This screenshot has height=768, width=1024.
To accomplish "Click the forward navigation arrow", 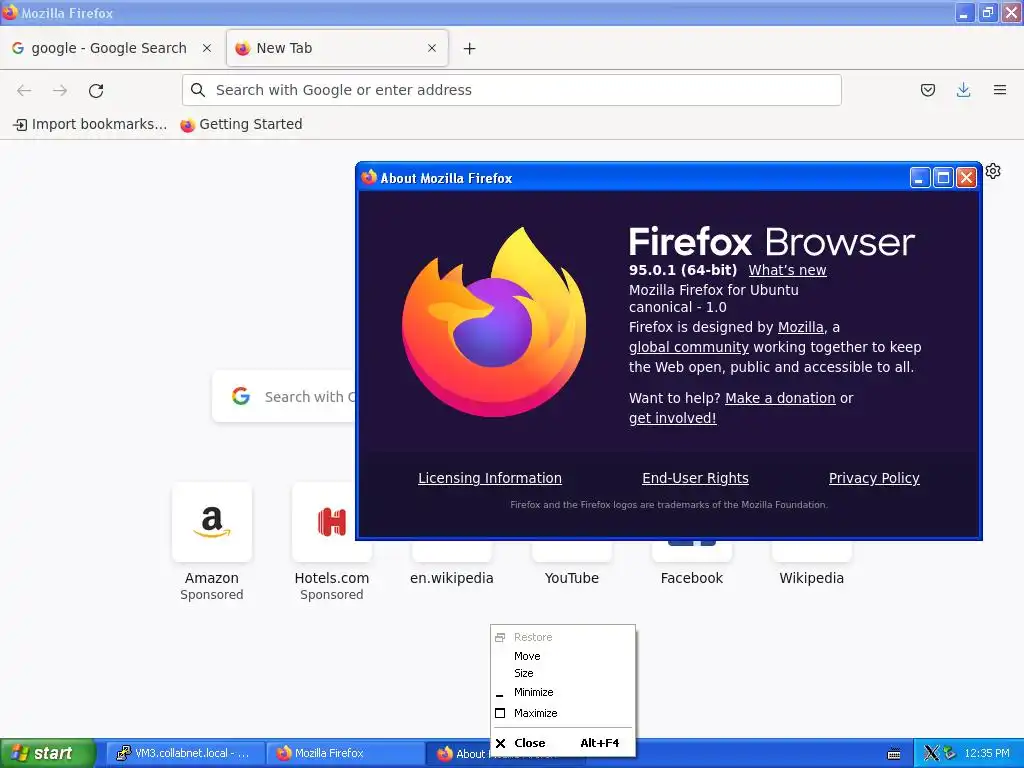I will point(60,91).
